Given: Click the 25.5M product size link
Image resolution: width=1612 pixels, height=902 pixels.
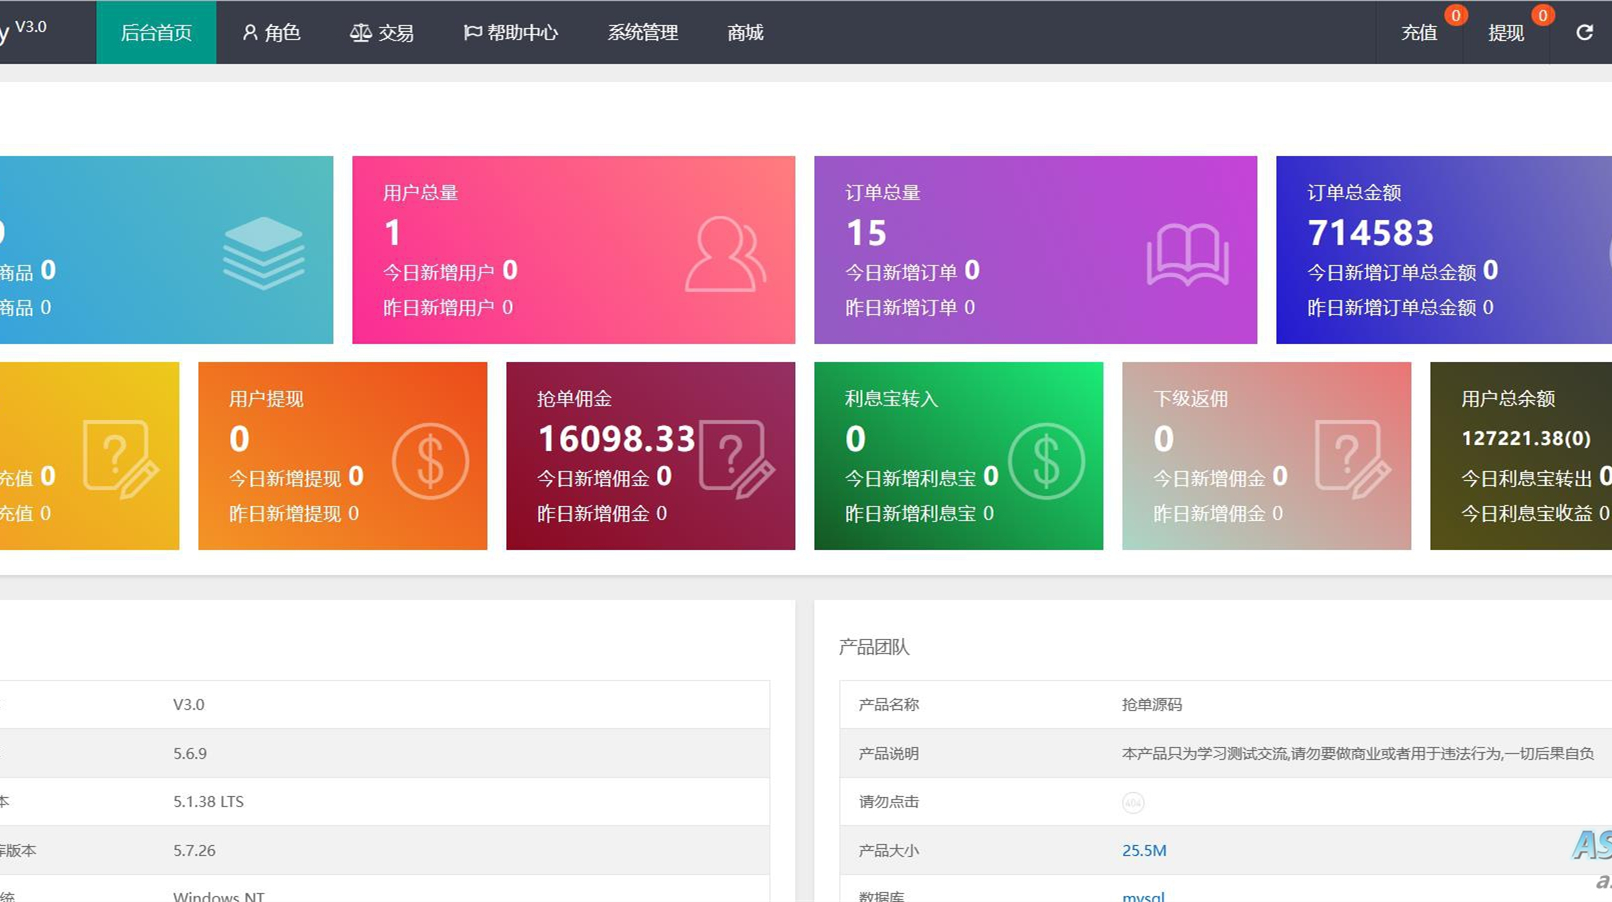Looking at the screenshot, I should point(1144,851).
